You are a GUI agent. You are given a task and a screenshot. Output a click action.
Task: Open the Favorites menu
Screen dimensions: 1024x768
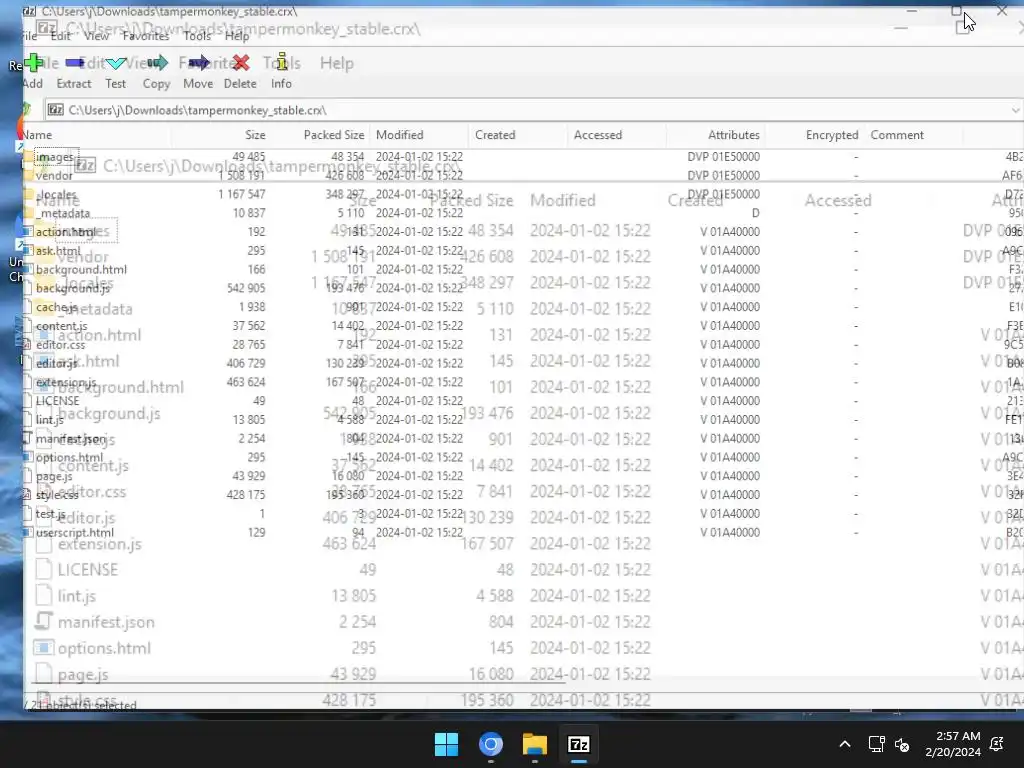(146, 36)
